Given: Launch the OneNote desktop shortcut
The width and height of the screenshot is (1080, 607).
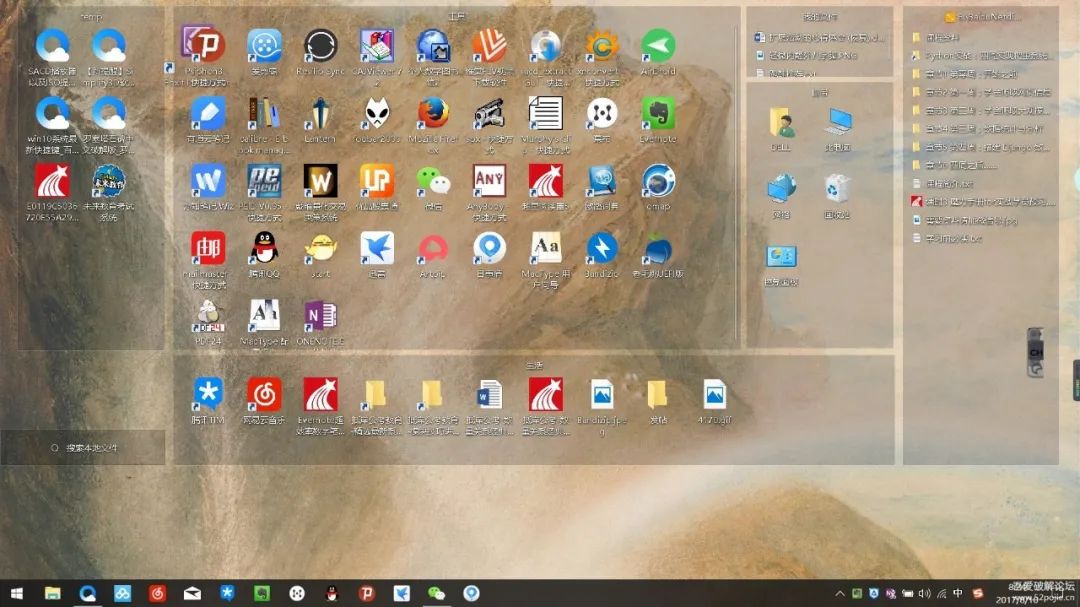Looking at the screenshot, I should 320,316.
